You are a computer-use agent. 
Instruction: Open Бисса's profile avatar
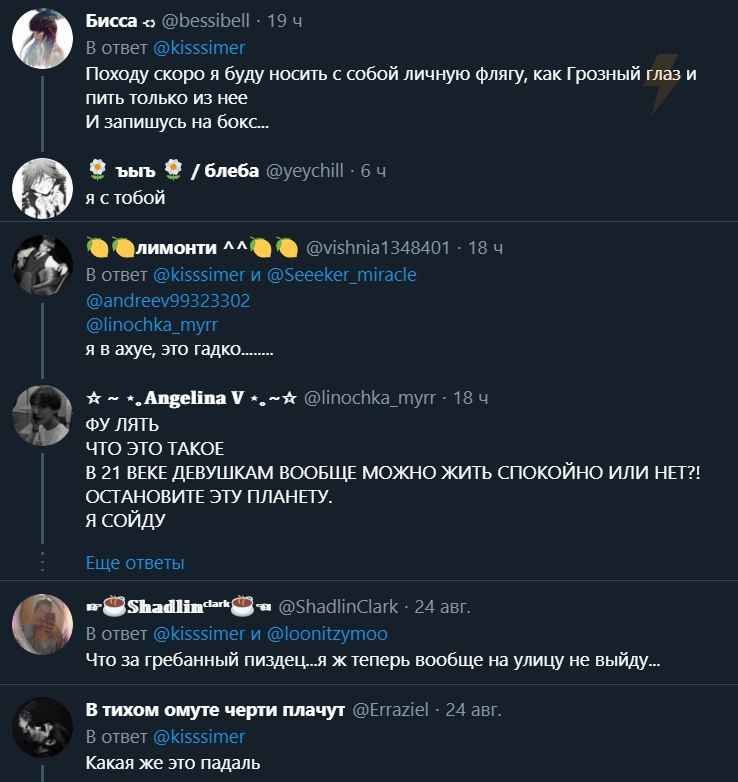point(42,38)
